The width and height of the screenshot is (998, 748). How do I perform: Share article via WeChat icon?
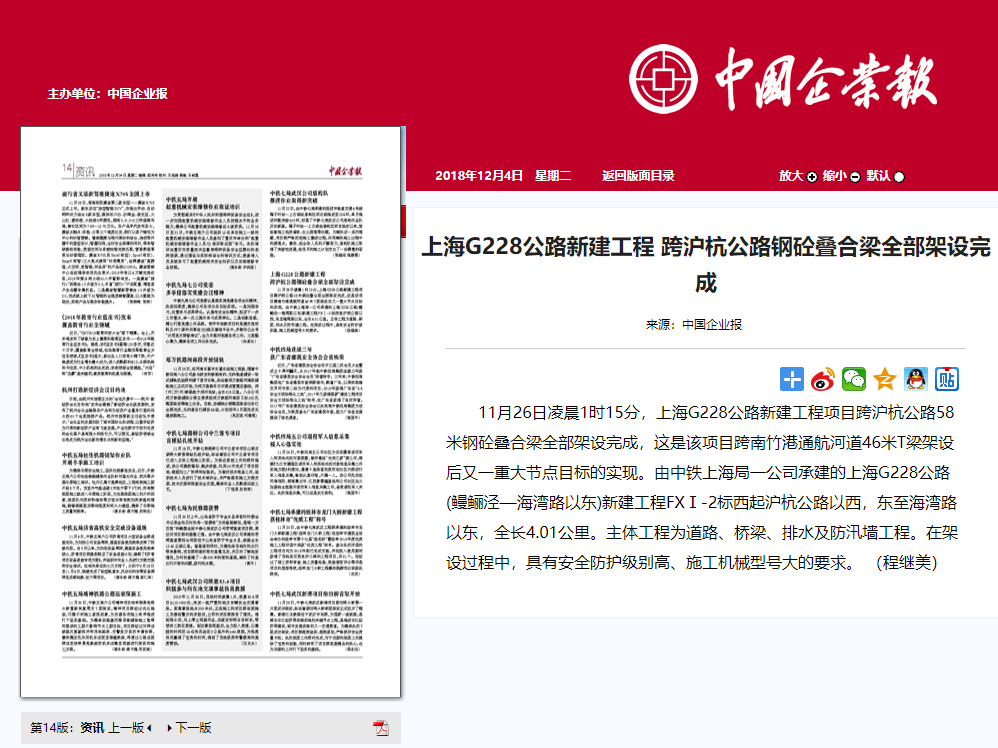[854, 379]
